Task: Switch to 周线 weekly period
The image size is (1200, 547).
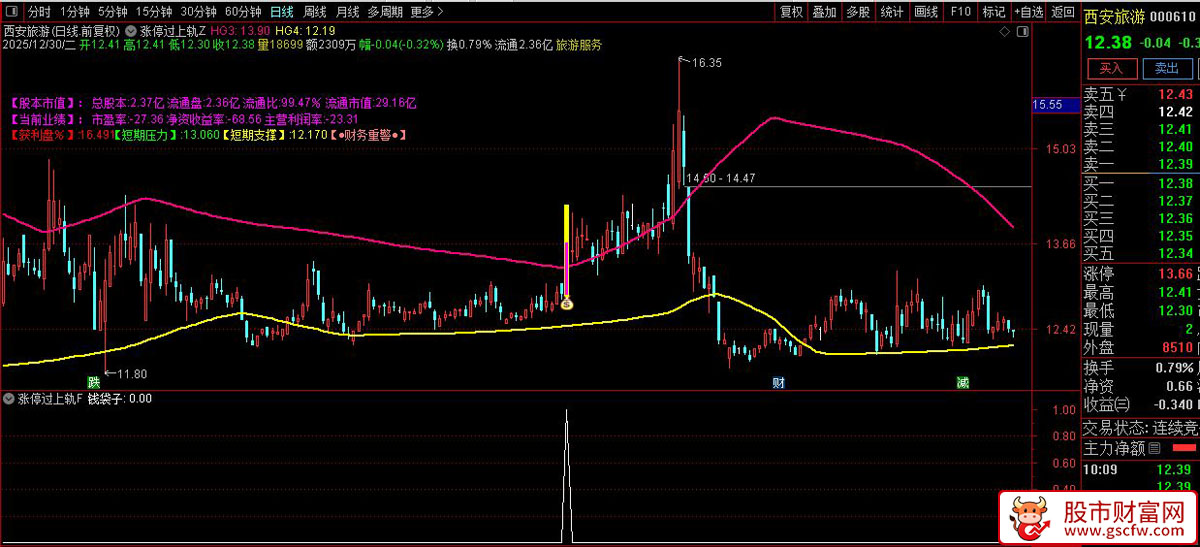Action: pyautogui.click(x=315, y=12)
